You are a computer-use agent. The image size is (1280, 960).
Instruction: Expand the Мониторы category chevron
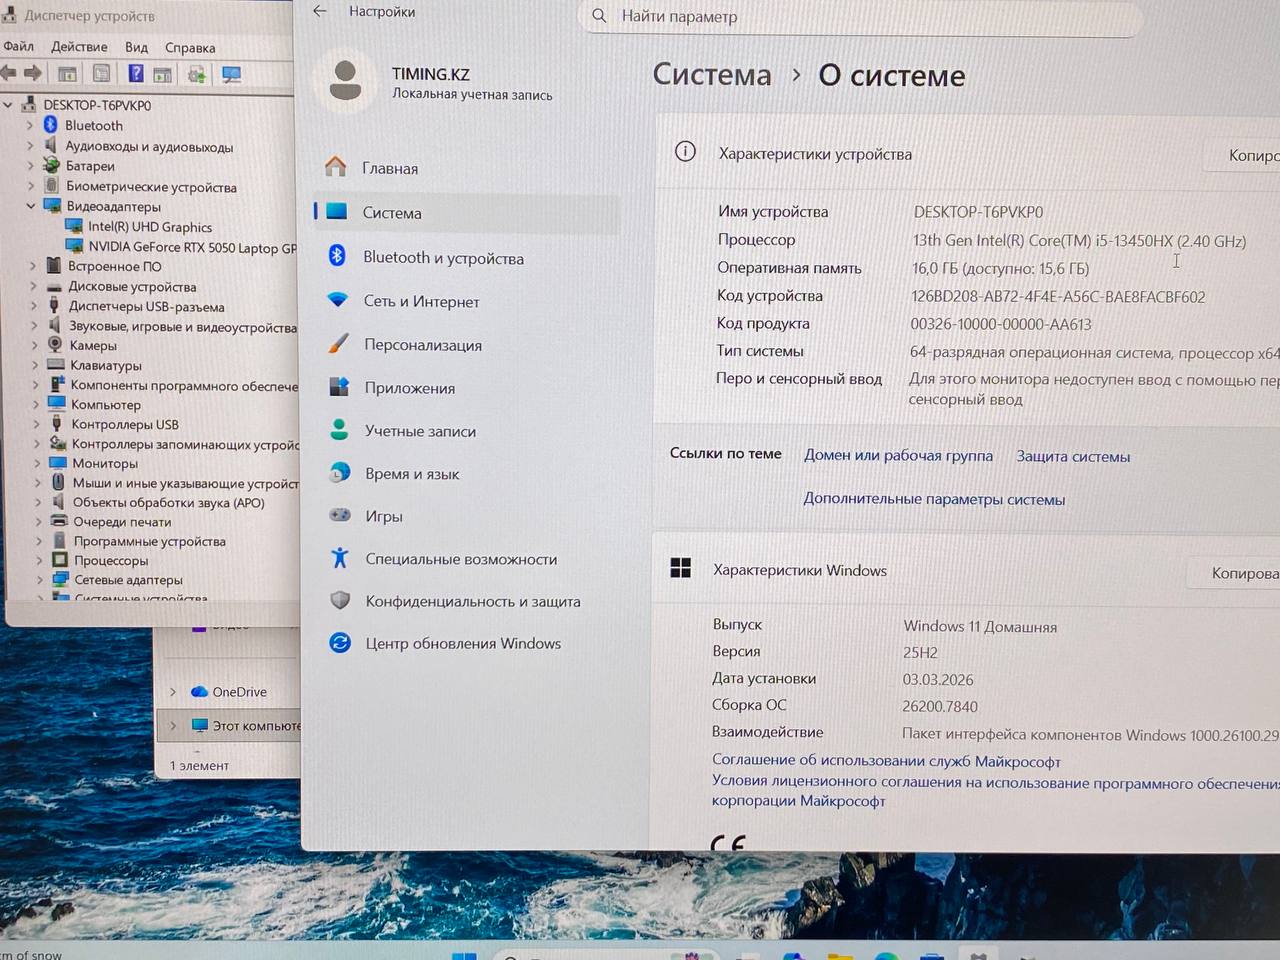point(36,463)
